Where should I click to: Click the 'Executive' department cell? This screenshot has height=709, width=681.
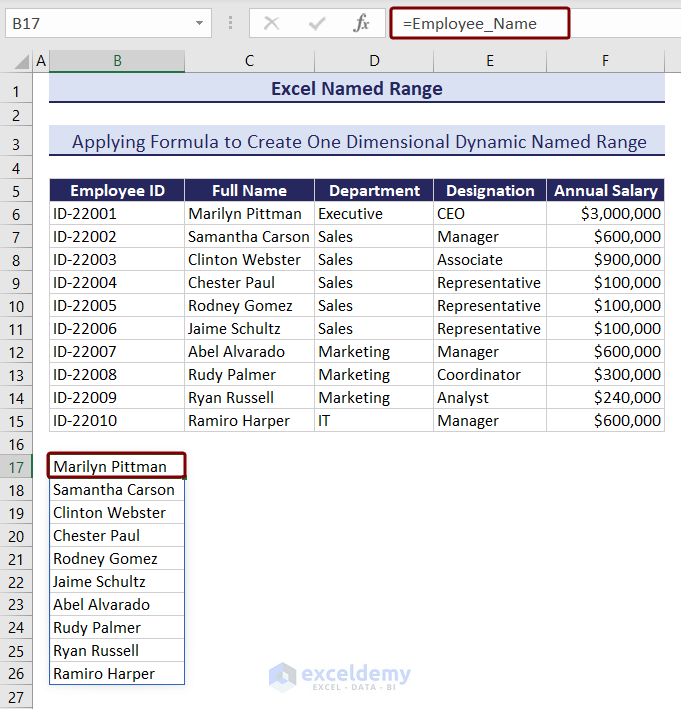(374, 213)
